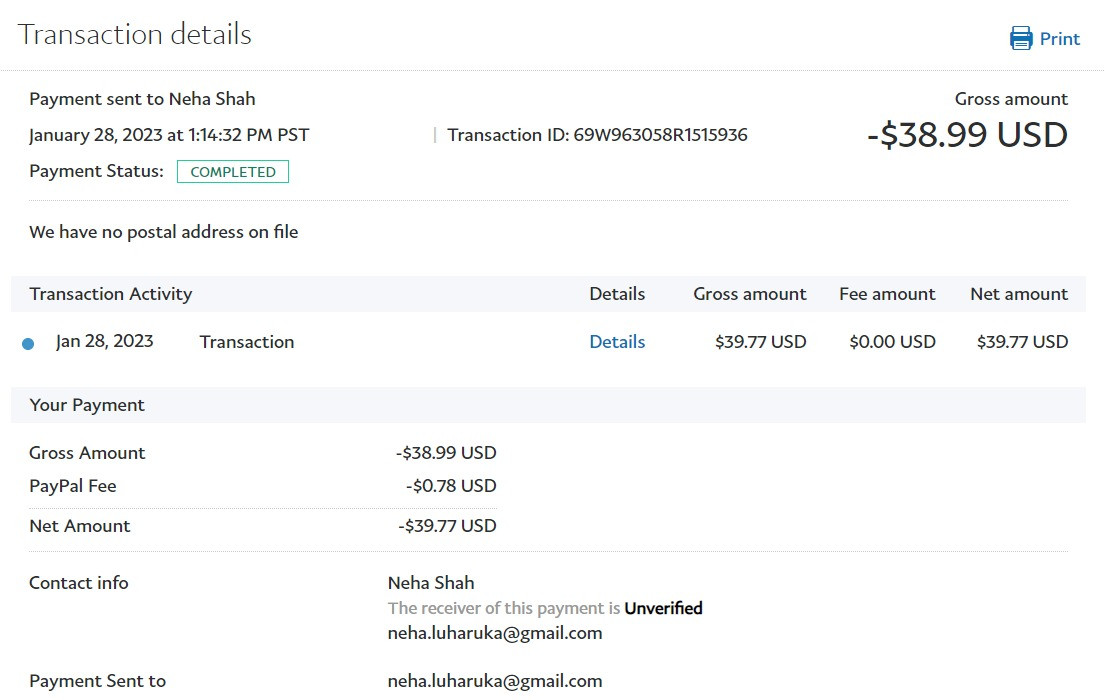Screen dimensions: 1104x700
Task: Click the Net amount column header
Action: tap(1019, 294)
